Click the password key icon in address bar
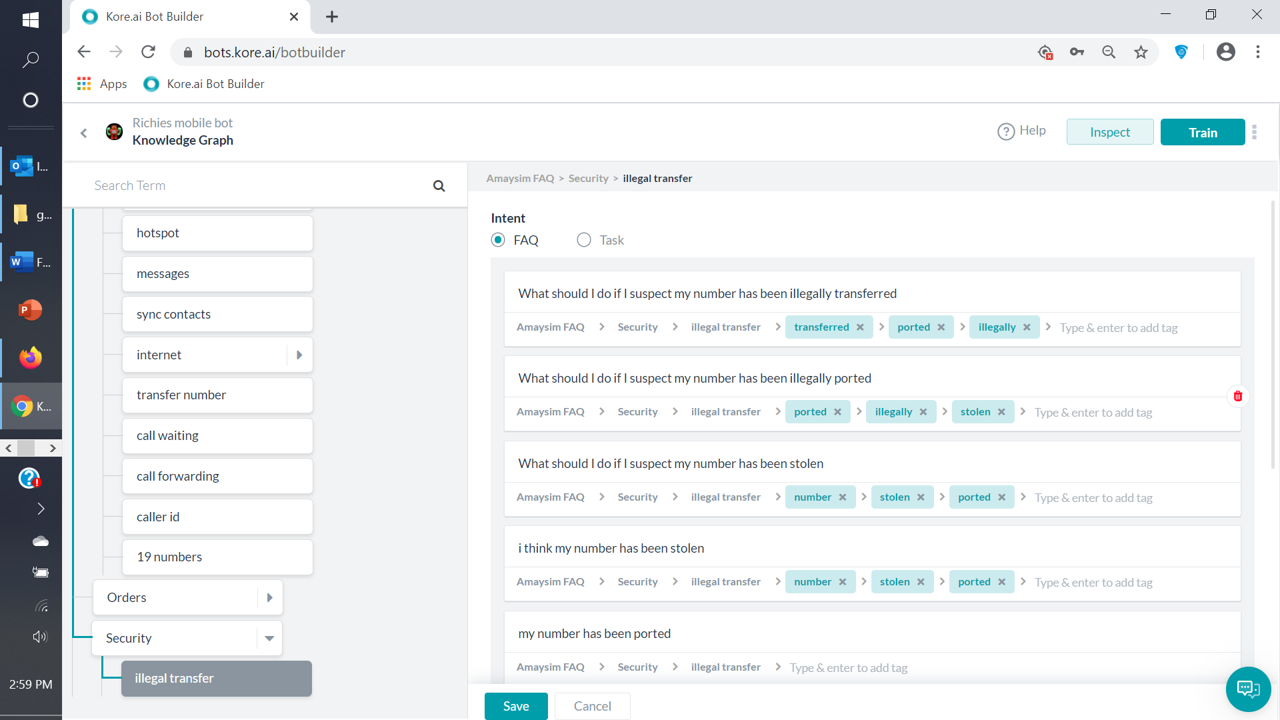 coord(1077,52)
